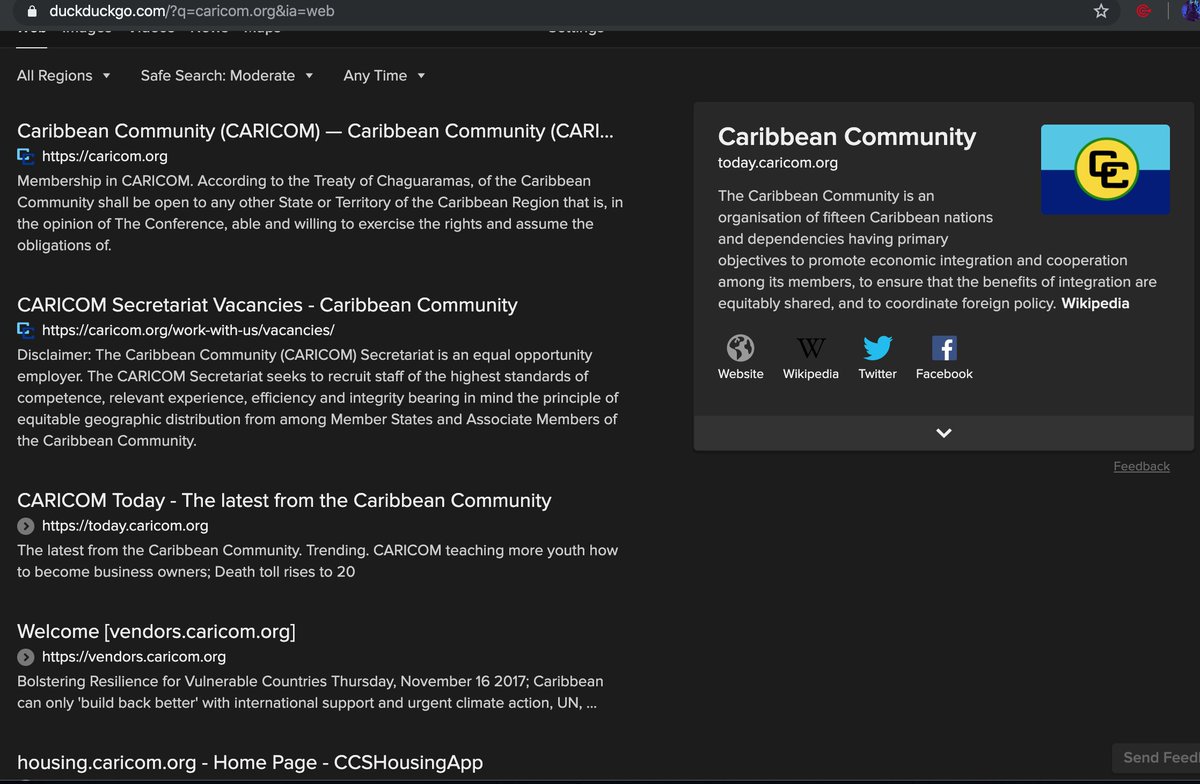The image size is (1200, 784).
Task: Click the Caribbean Community panel heading
Action: coord(847,137)
